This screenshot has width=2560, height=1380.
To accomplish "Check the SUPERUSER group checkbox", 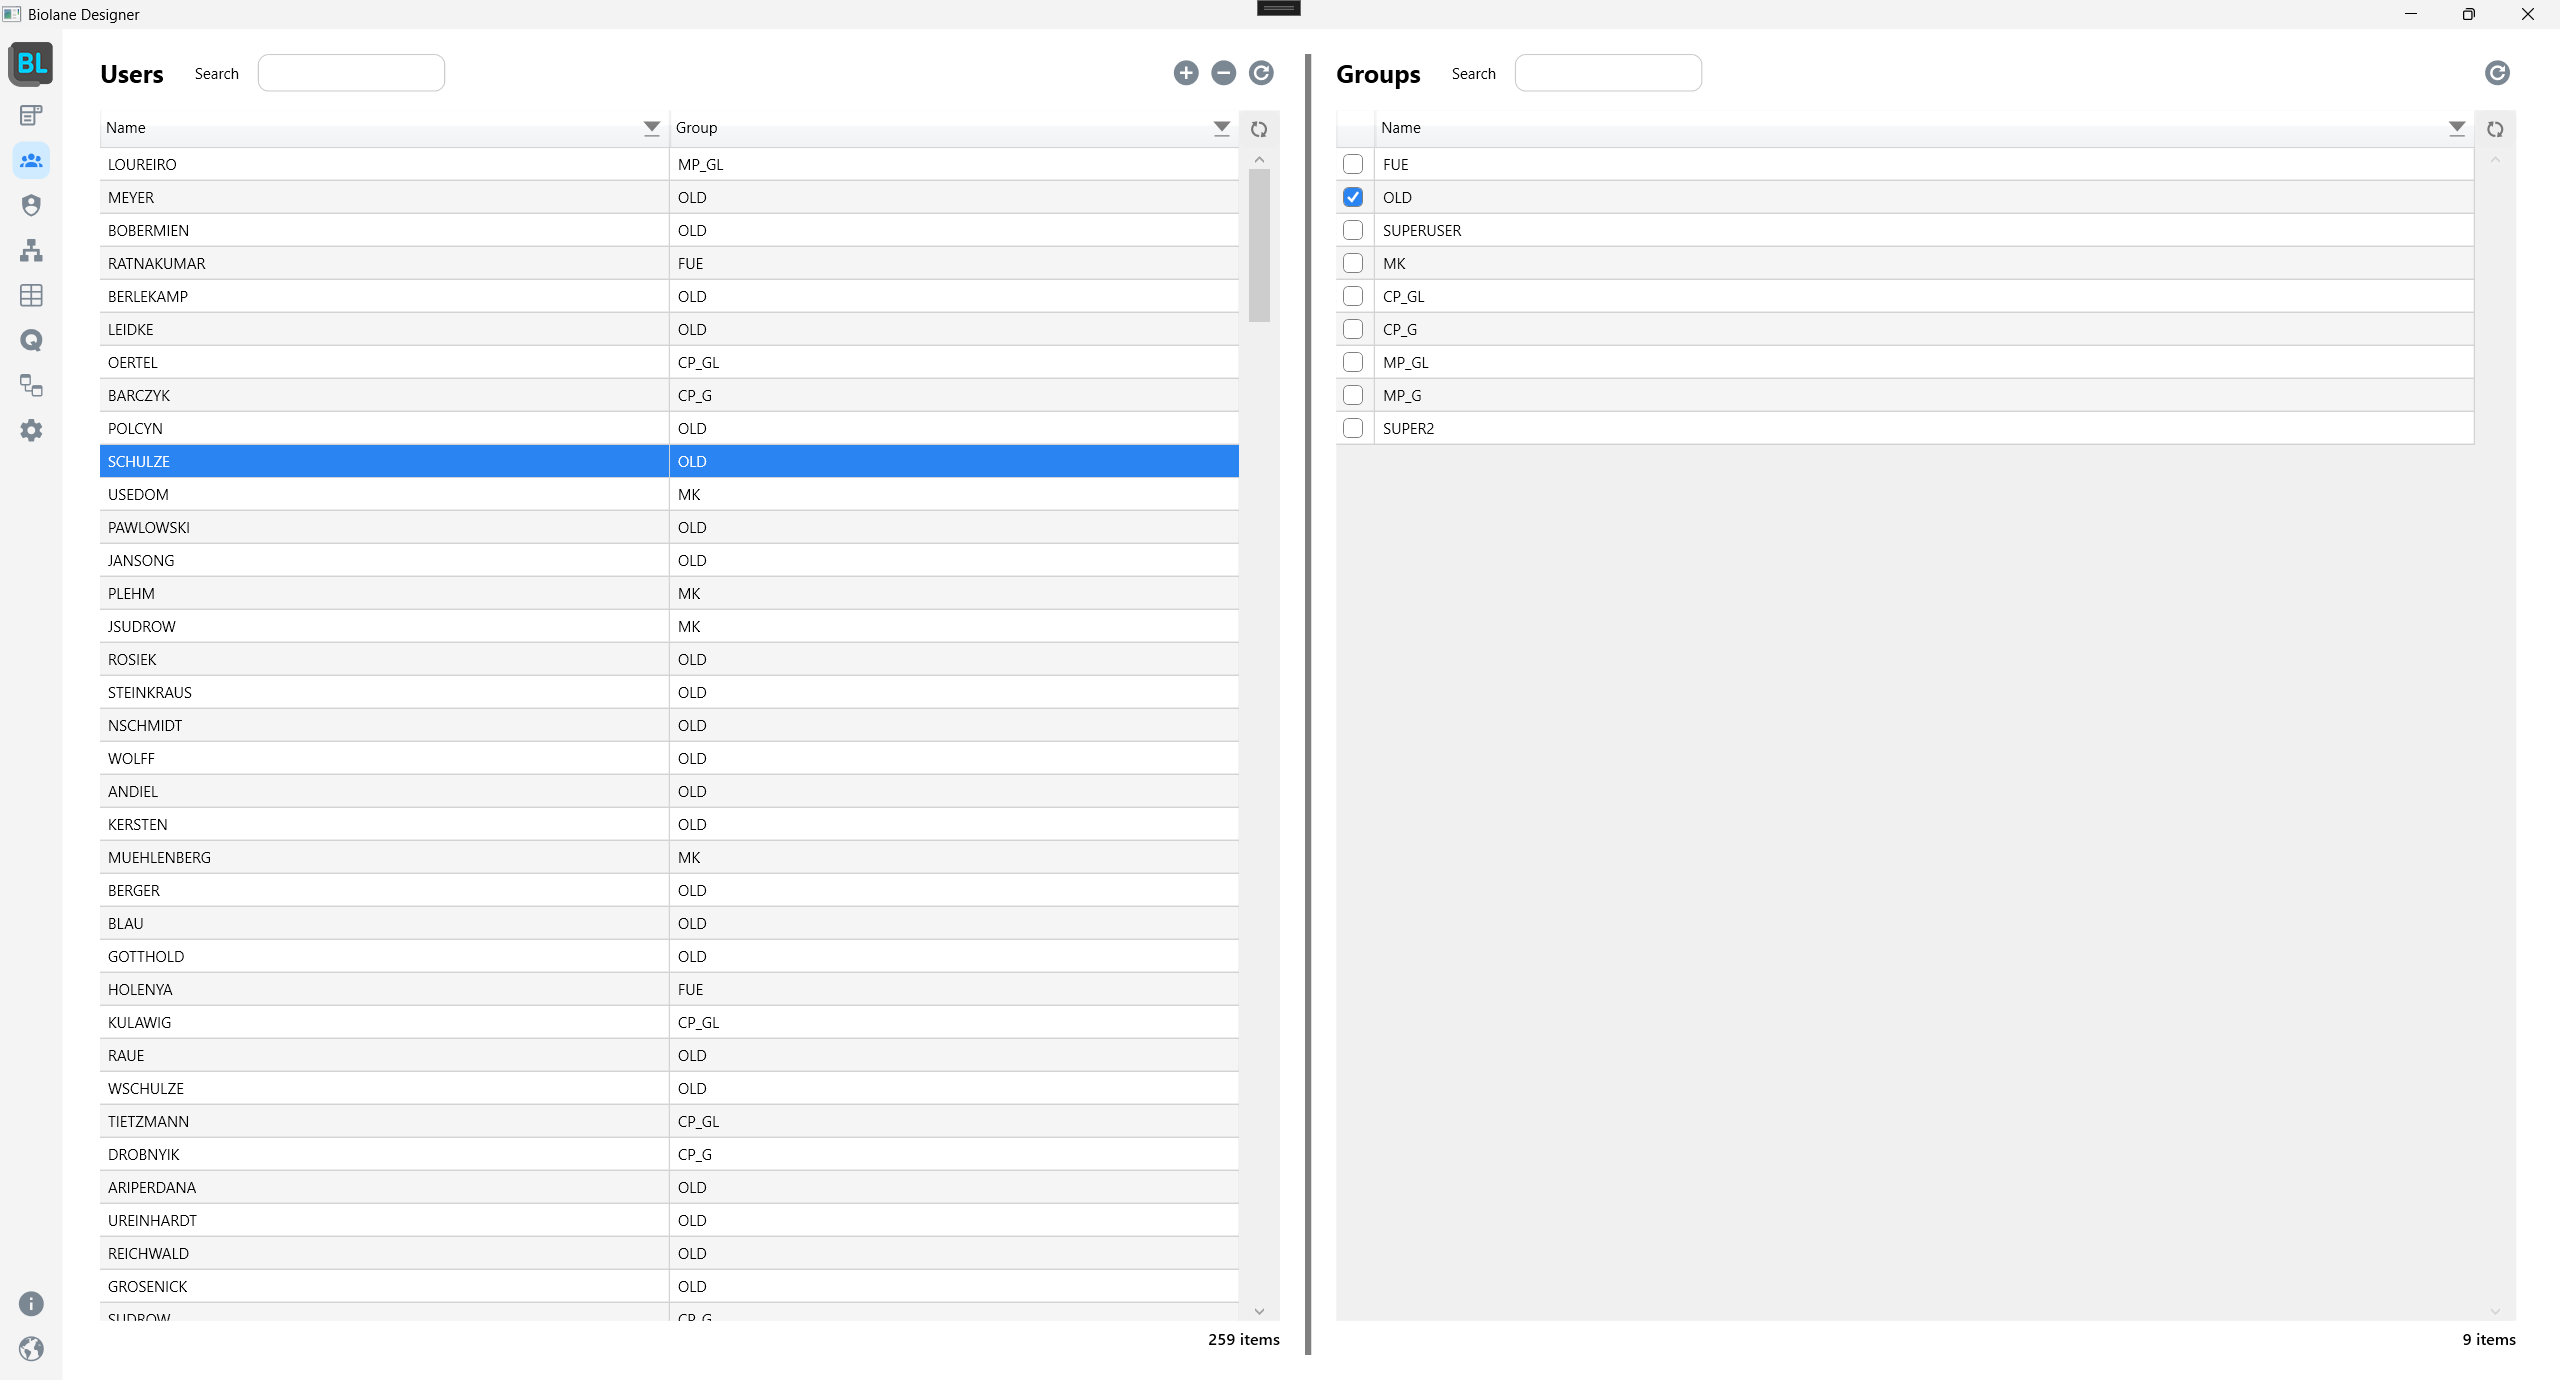I will click(1353, 230).
